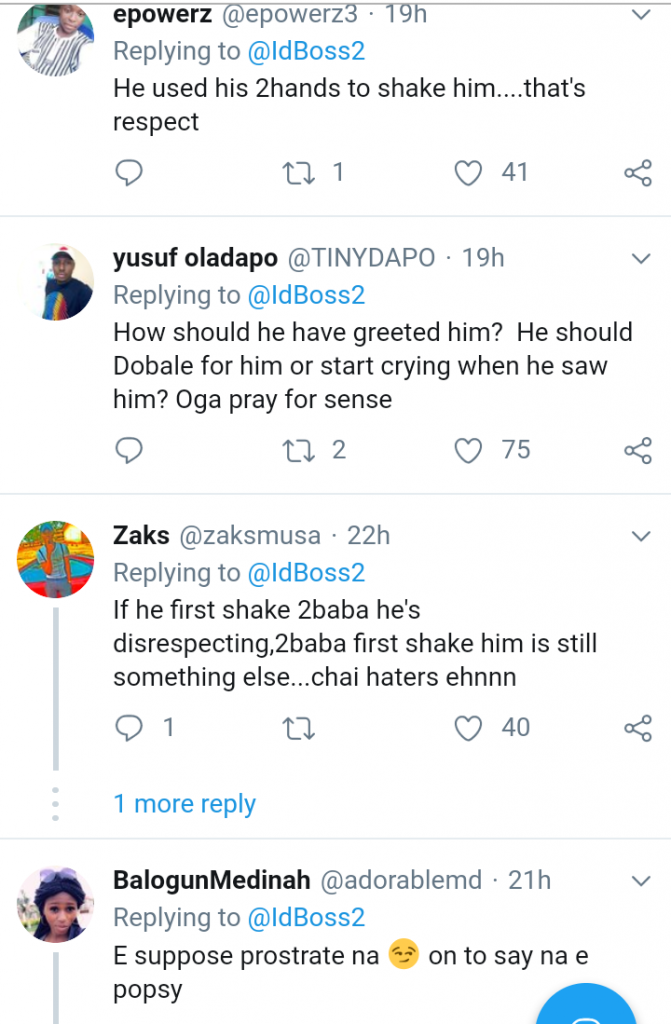Reply to epowerz's tweet
The height and width of the screenshot is (1024, 671).
[129, 173]
